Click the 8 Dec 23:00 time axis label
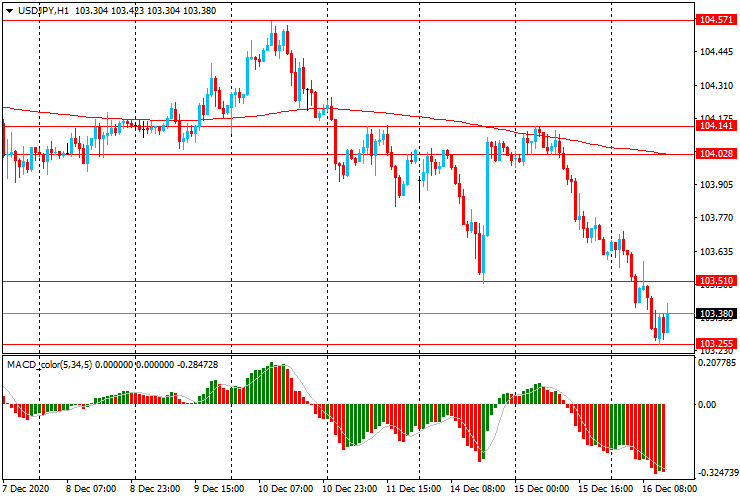This screenshot has height=500, width=740. coord(155,488)
